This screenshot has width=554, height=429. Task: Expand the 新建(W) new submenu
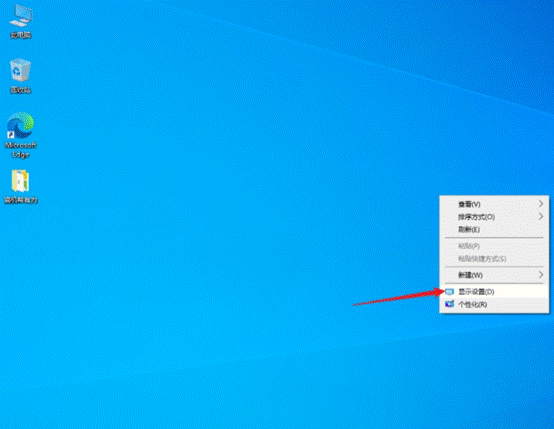pos(494,275)
